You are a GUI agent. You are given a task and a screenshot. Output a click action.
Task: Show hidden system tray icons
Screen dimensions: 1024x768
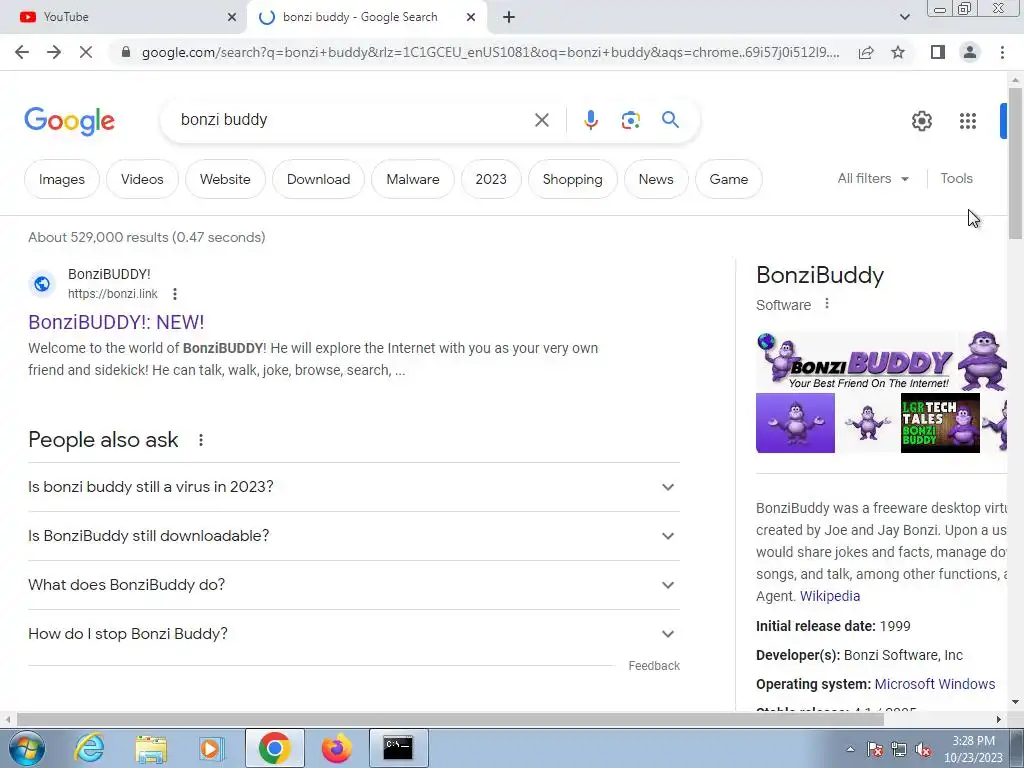850,749
